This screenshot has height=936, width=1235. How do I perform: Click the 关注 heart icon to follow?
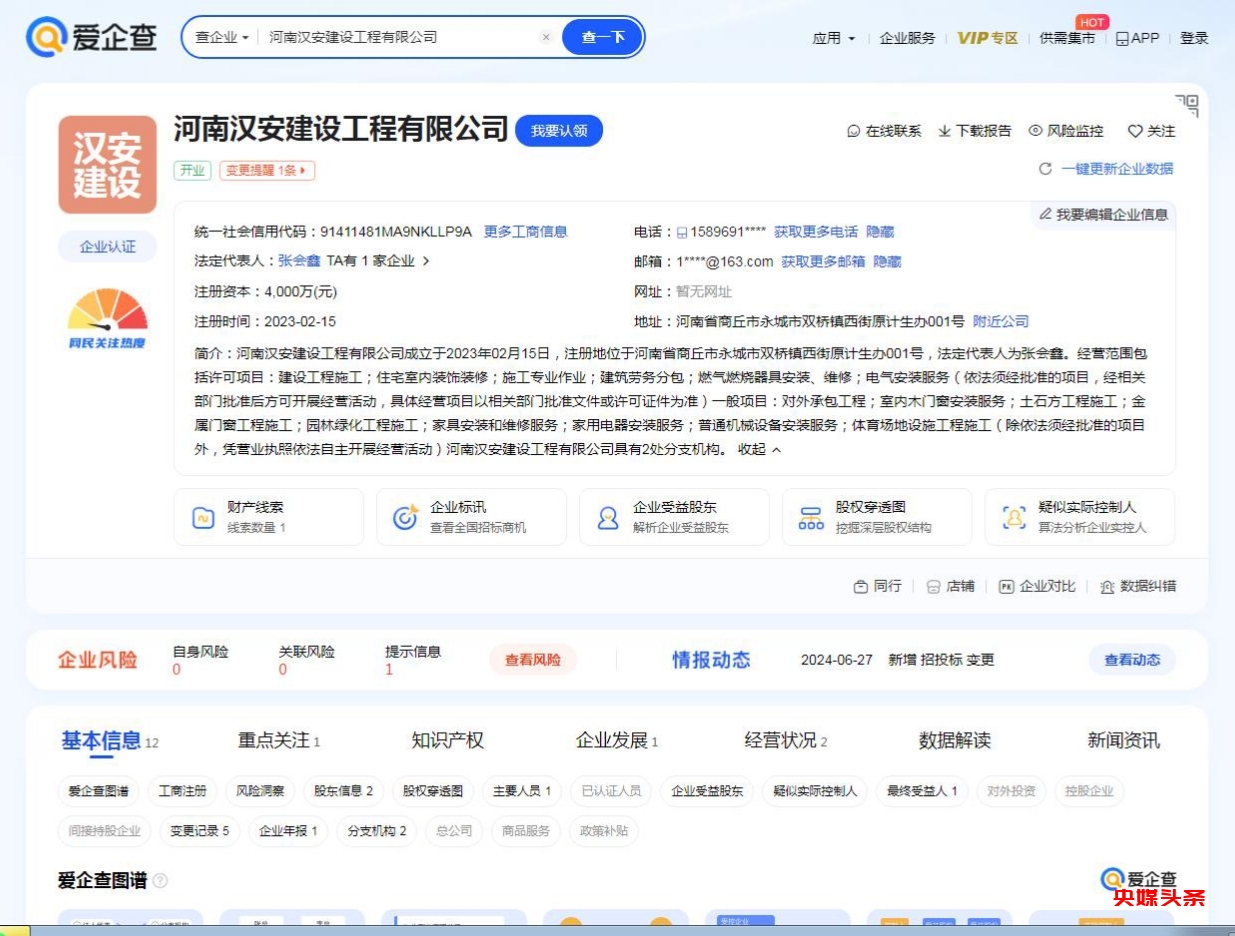coord(1135,131)
